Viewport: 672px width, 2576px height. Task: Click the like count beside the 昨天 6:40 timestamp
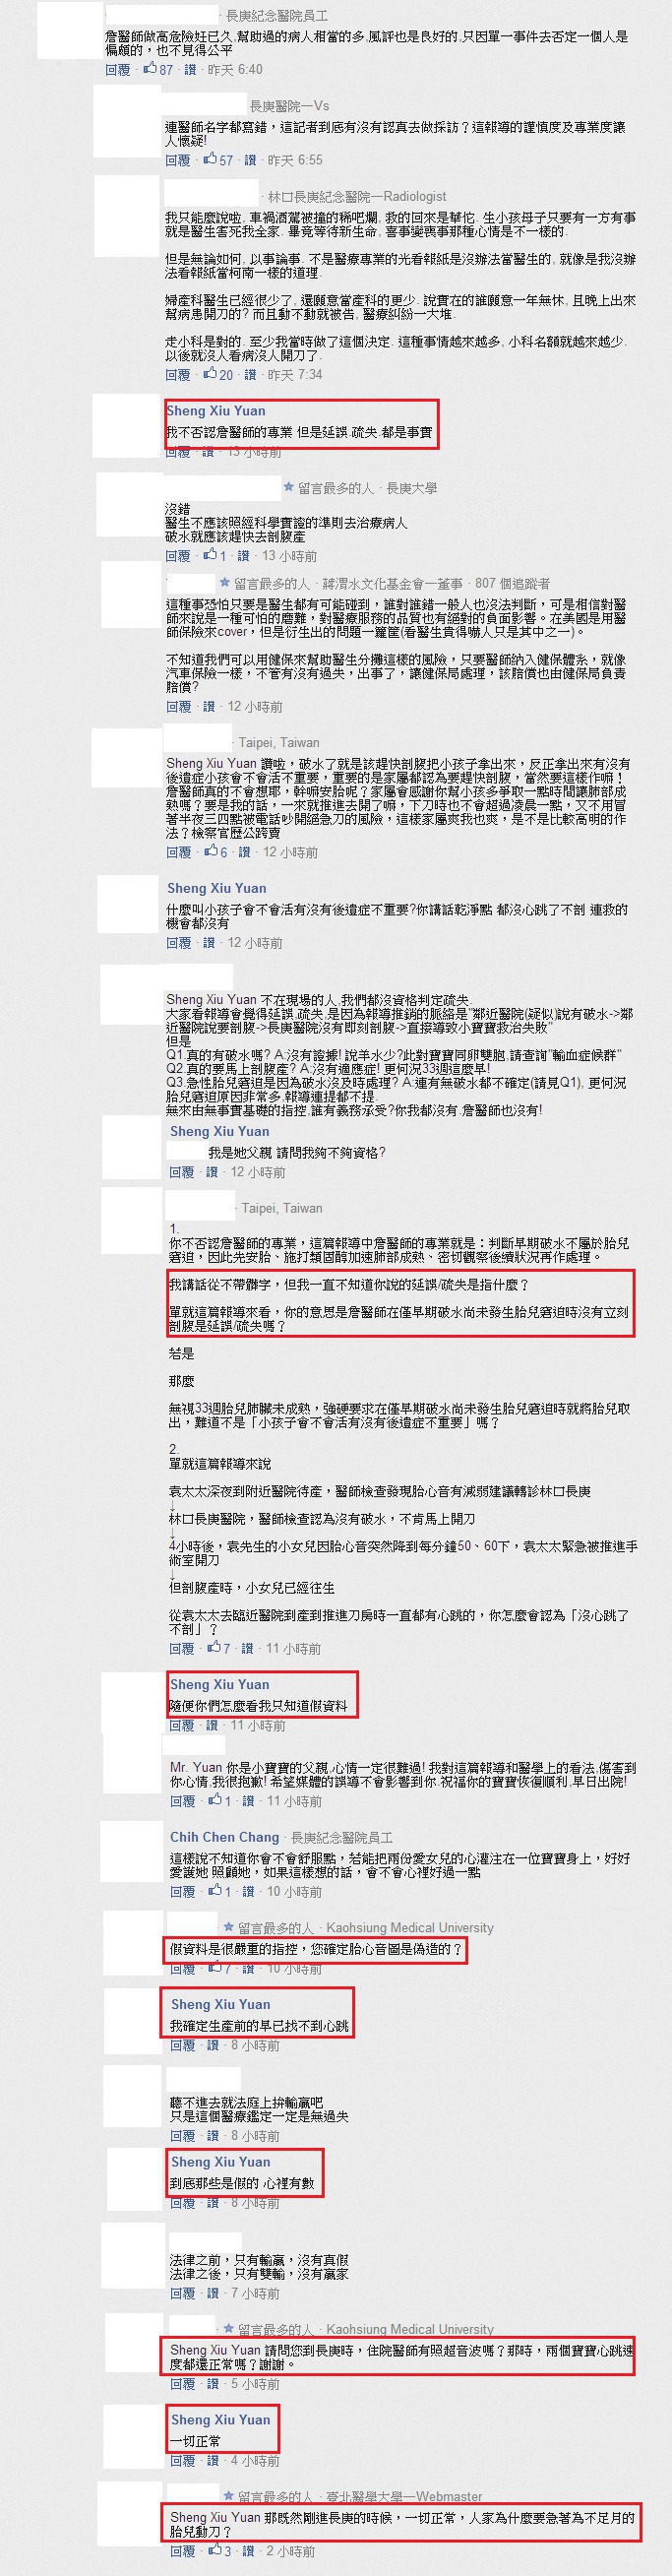(166, 70)
